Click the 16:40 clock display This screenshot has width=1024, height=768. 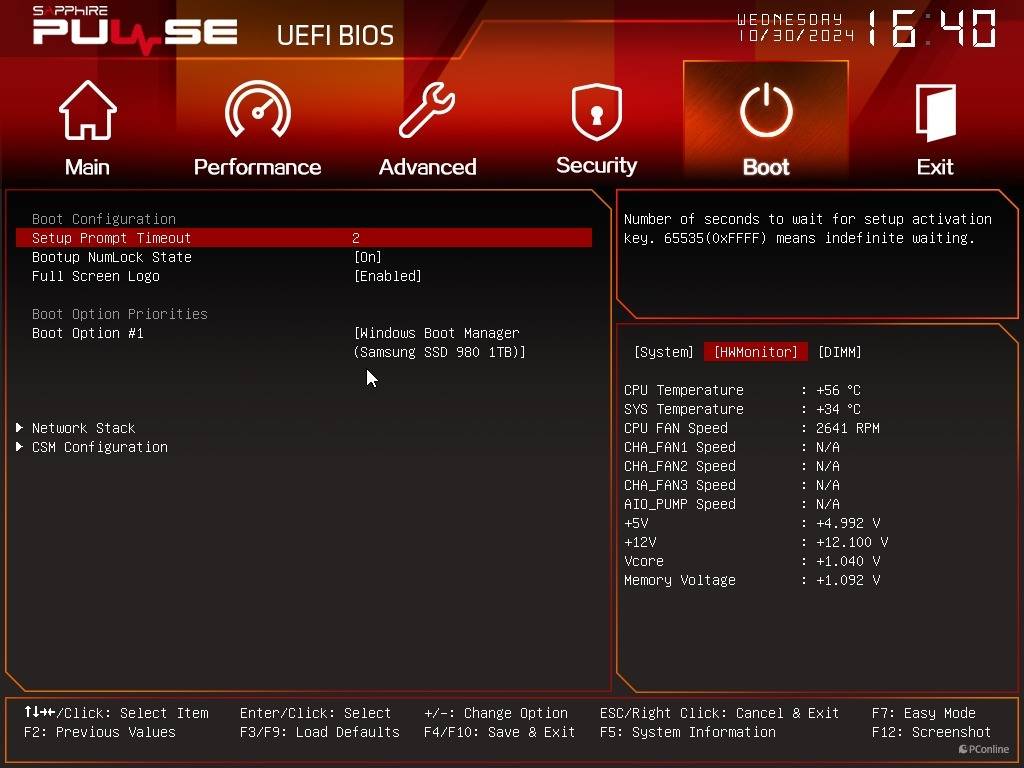[x=932, y=28]
